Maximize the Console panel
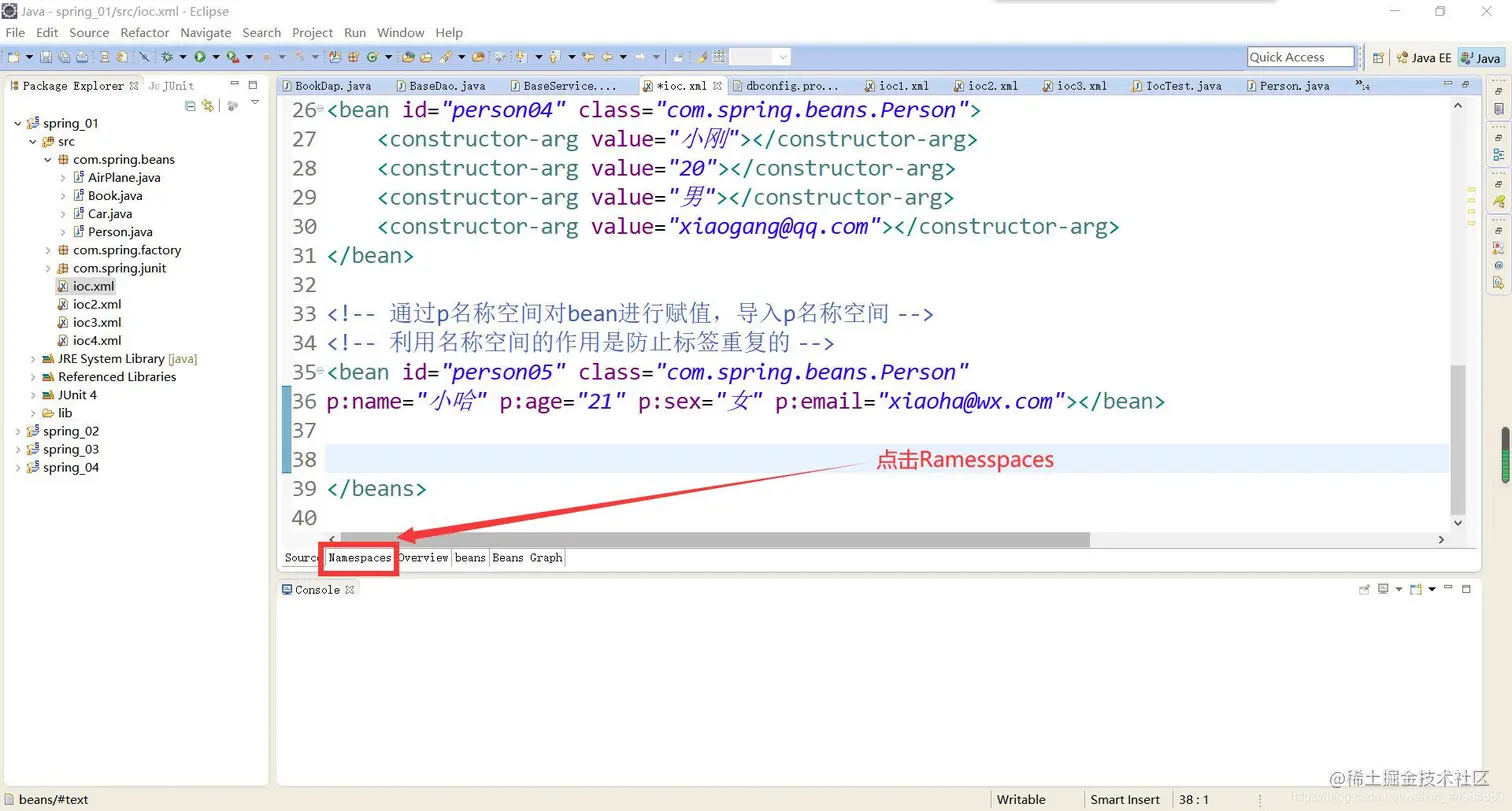 pyautogui.click(x=1467, y=589)
